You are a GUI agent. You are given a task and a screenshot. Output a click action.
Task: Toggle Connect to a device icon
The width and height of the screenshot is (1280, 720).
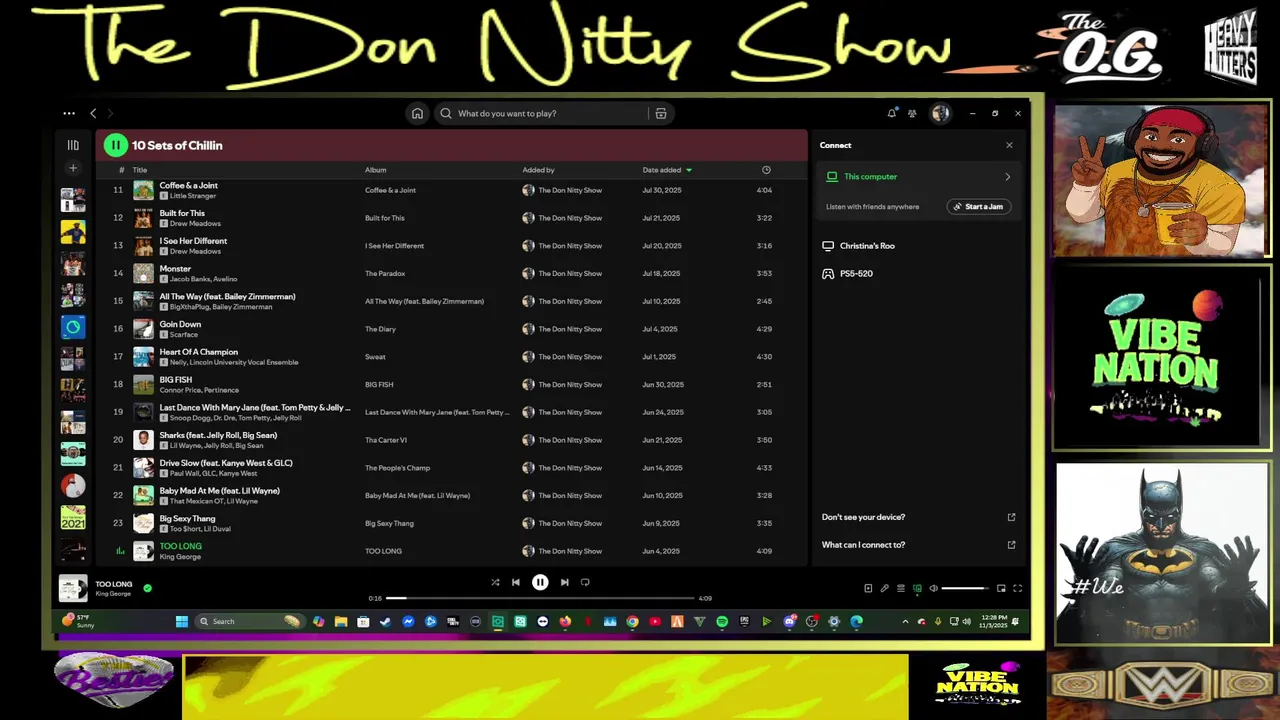[917, 588]
